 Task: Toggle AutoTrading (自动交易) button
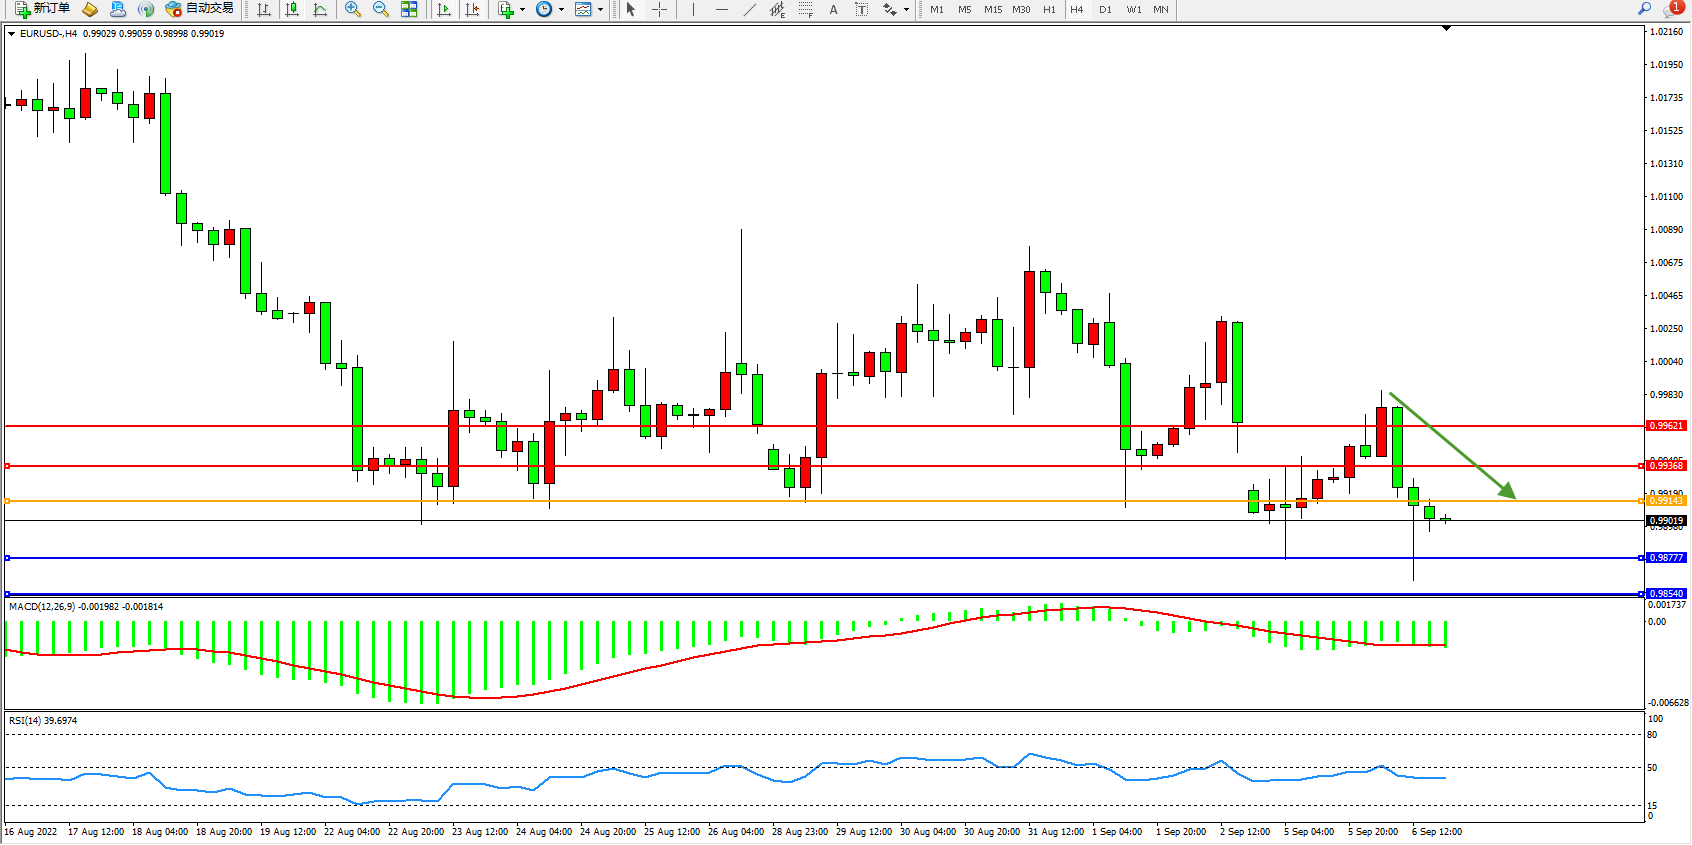click(200, 9)
